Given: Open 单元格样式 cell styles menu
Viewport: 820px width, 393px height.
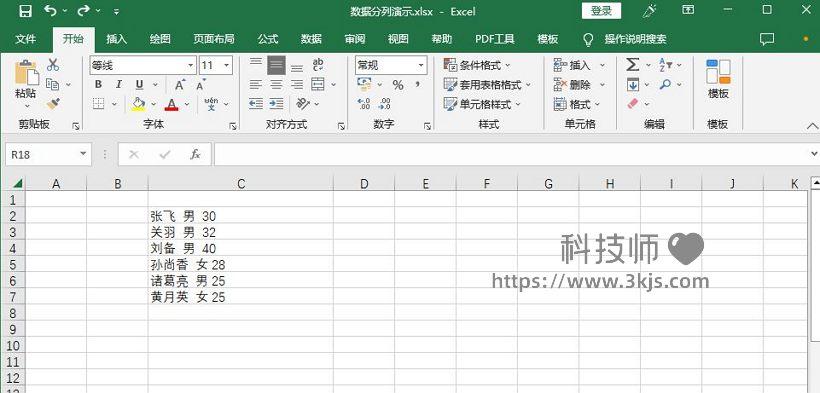Looking at the screenshot, I should pyautogui.click(x=482, y=104).
